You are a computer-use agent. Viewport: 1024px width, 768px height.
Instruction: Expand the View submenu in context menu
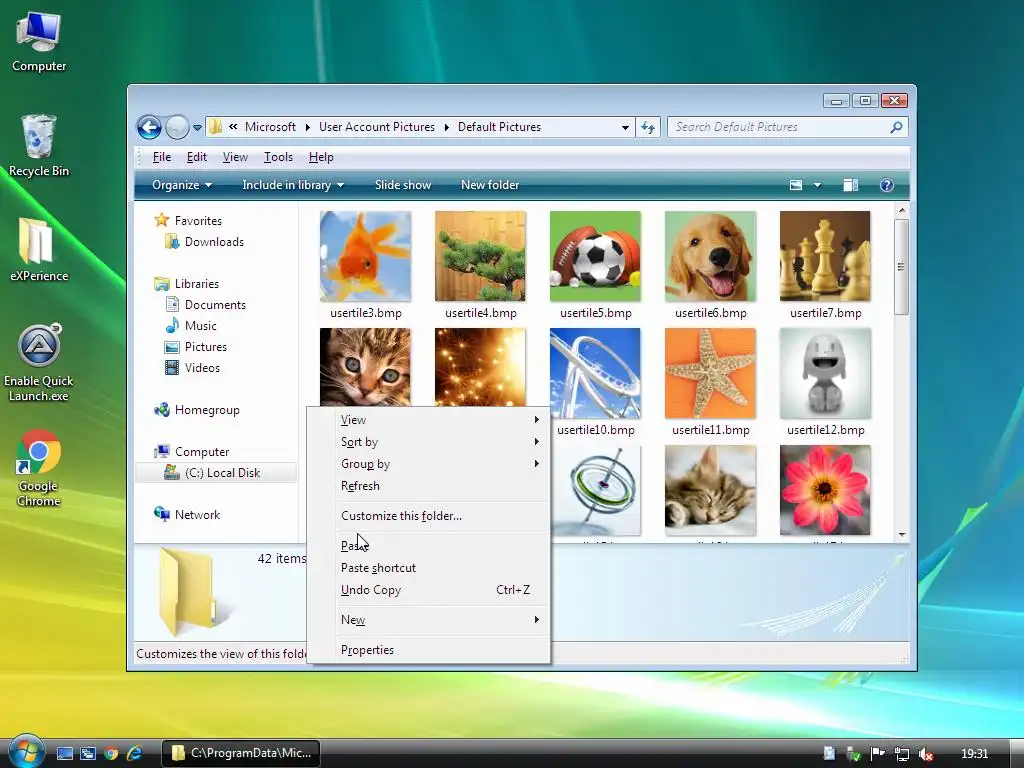click(x=428, y=420)
